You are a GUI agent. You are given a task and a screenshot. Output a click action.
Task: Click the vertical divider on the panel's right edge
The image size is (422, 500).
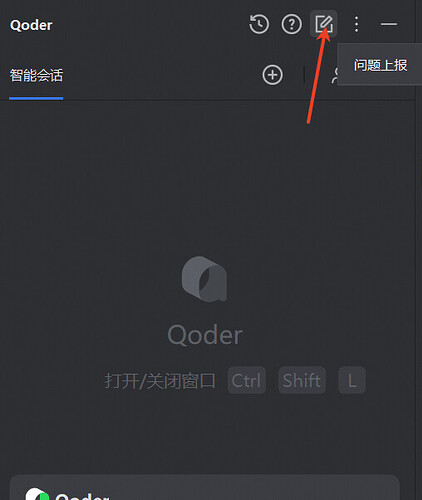click(416, 250)
